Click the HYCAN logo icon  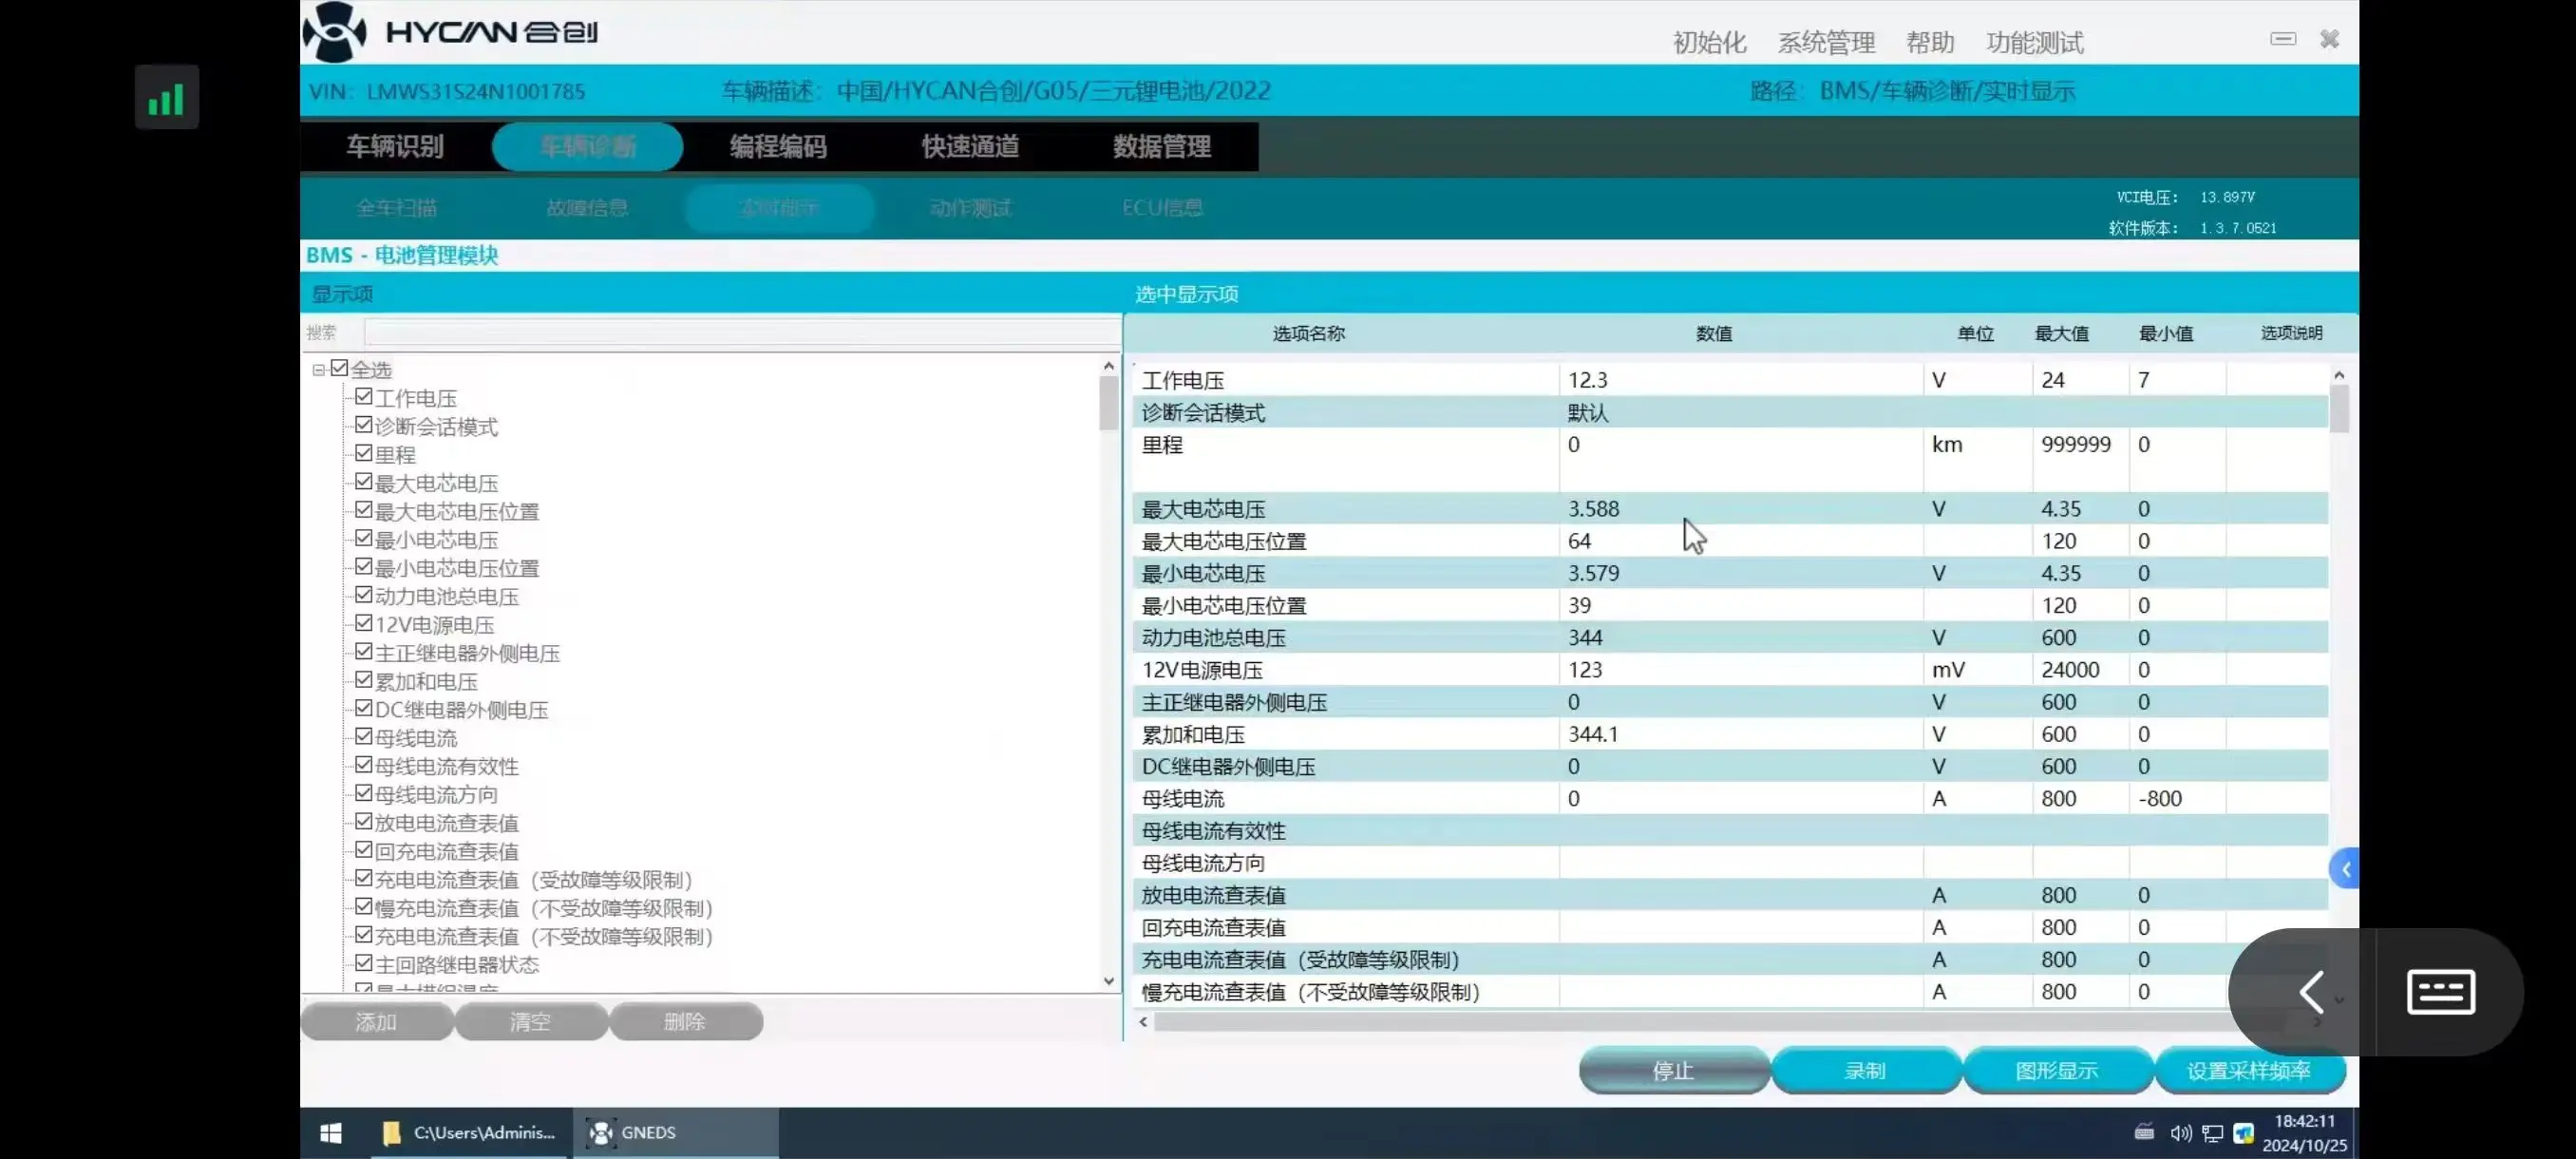(x=334, y=32)
